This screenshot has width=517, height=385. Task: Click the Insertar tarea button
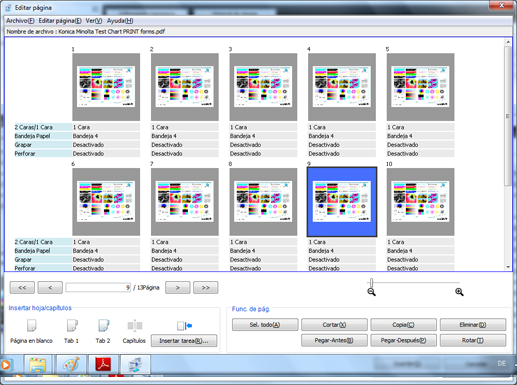click(184, 341)
